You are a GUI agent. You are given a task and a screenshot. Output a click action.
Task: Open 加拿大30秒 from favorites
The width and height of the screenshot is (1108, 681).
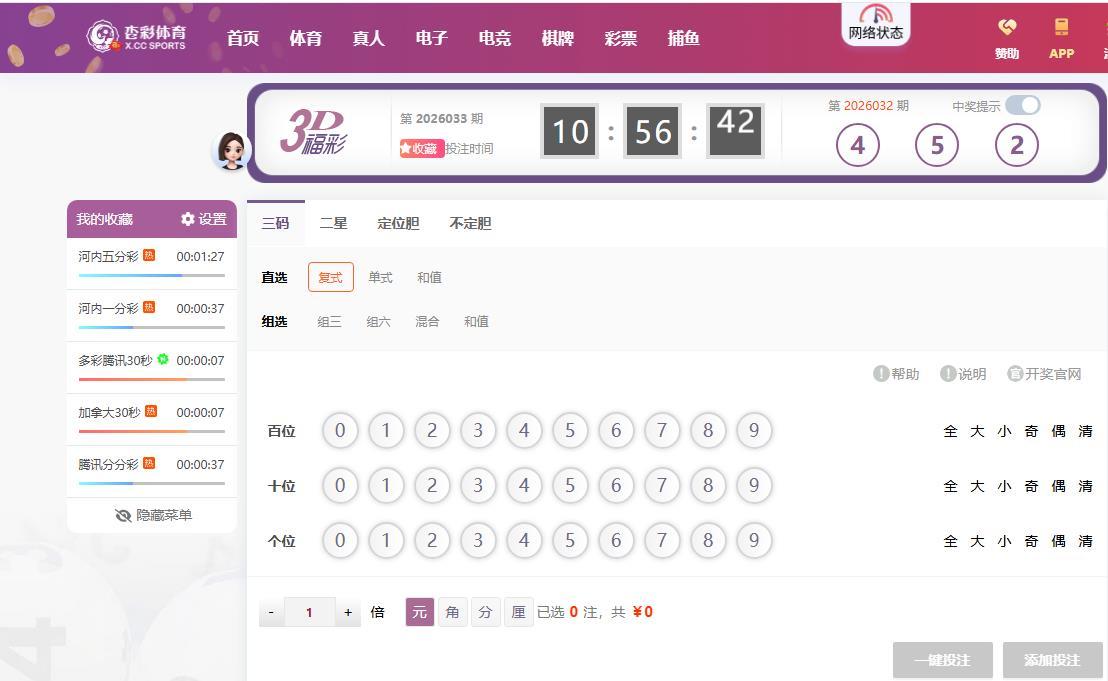tap(152, 419)
